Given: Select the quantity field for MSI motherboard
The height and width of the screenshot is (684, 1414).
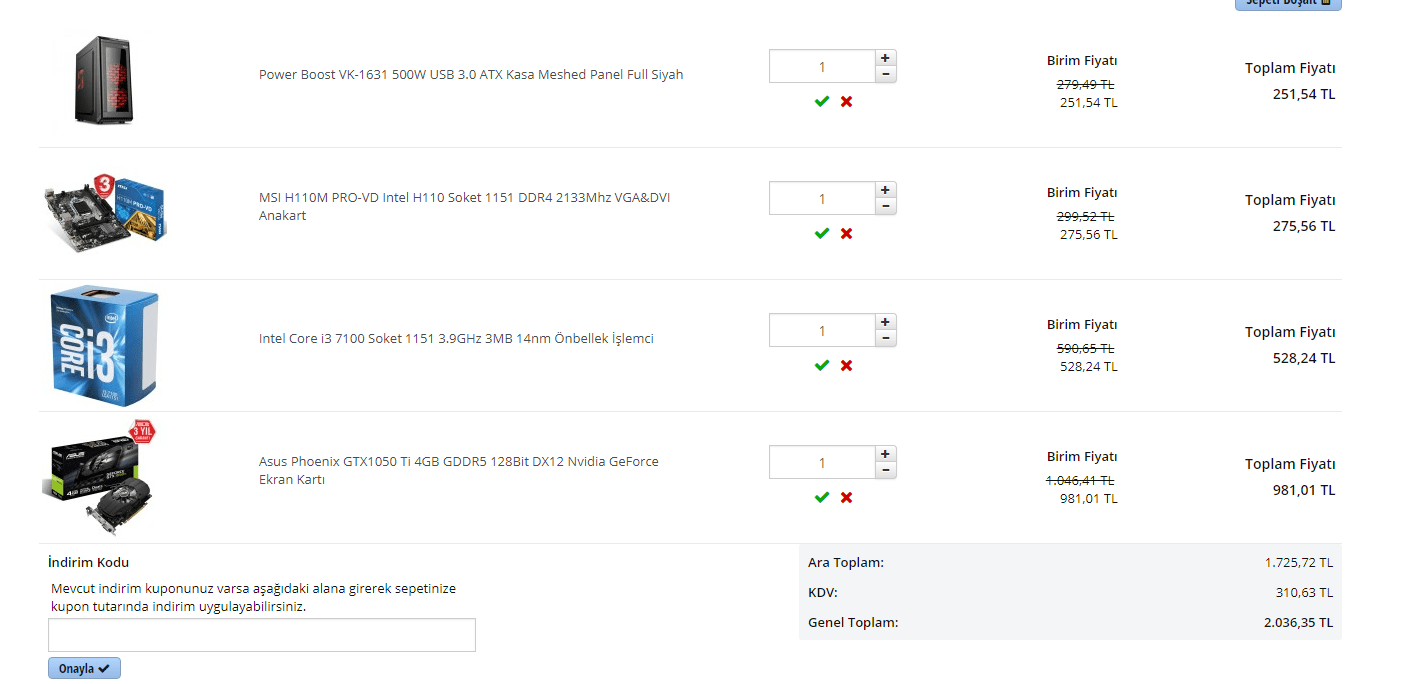Looking at the screenshot, I should pyautogui.click(x=822, y=198).
